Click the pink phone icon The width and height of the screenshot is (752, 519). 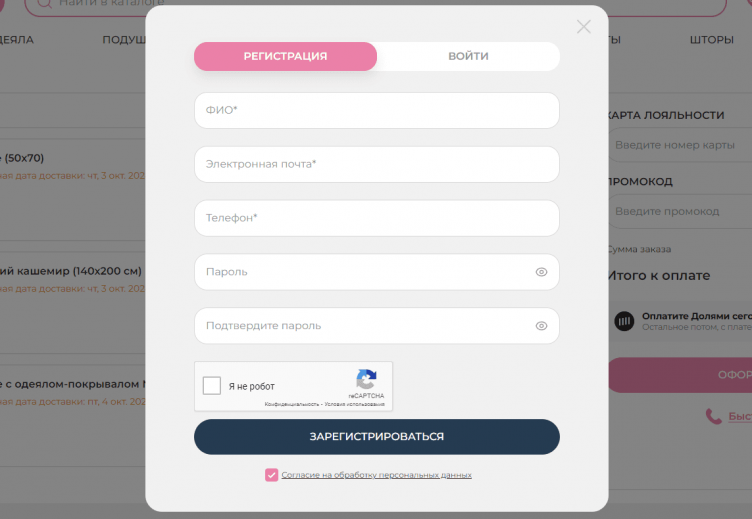pyautogui.click(x=713, y=416)
